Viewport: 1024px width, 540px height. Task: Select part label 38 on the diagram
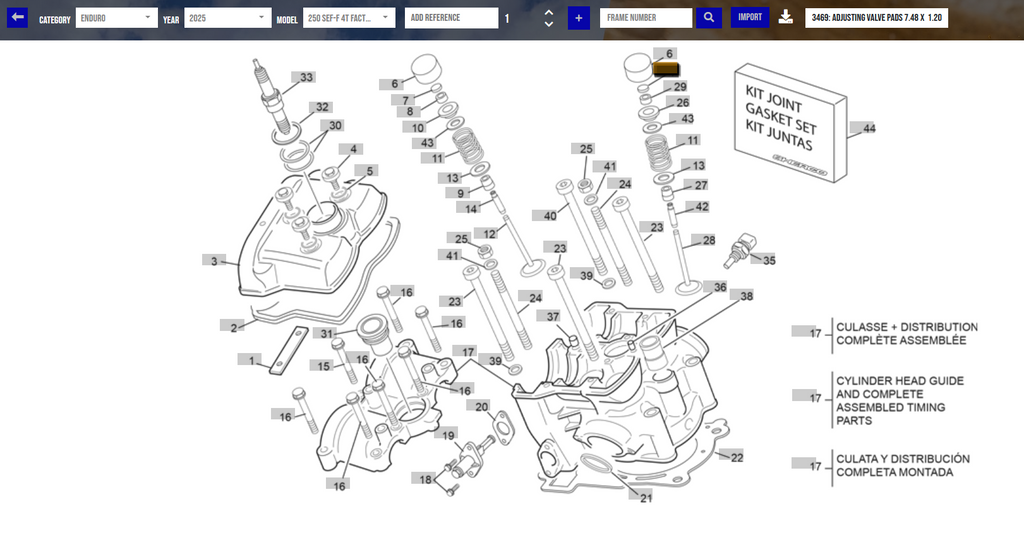coord(743,296)
